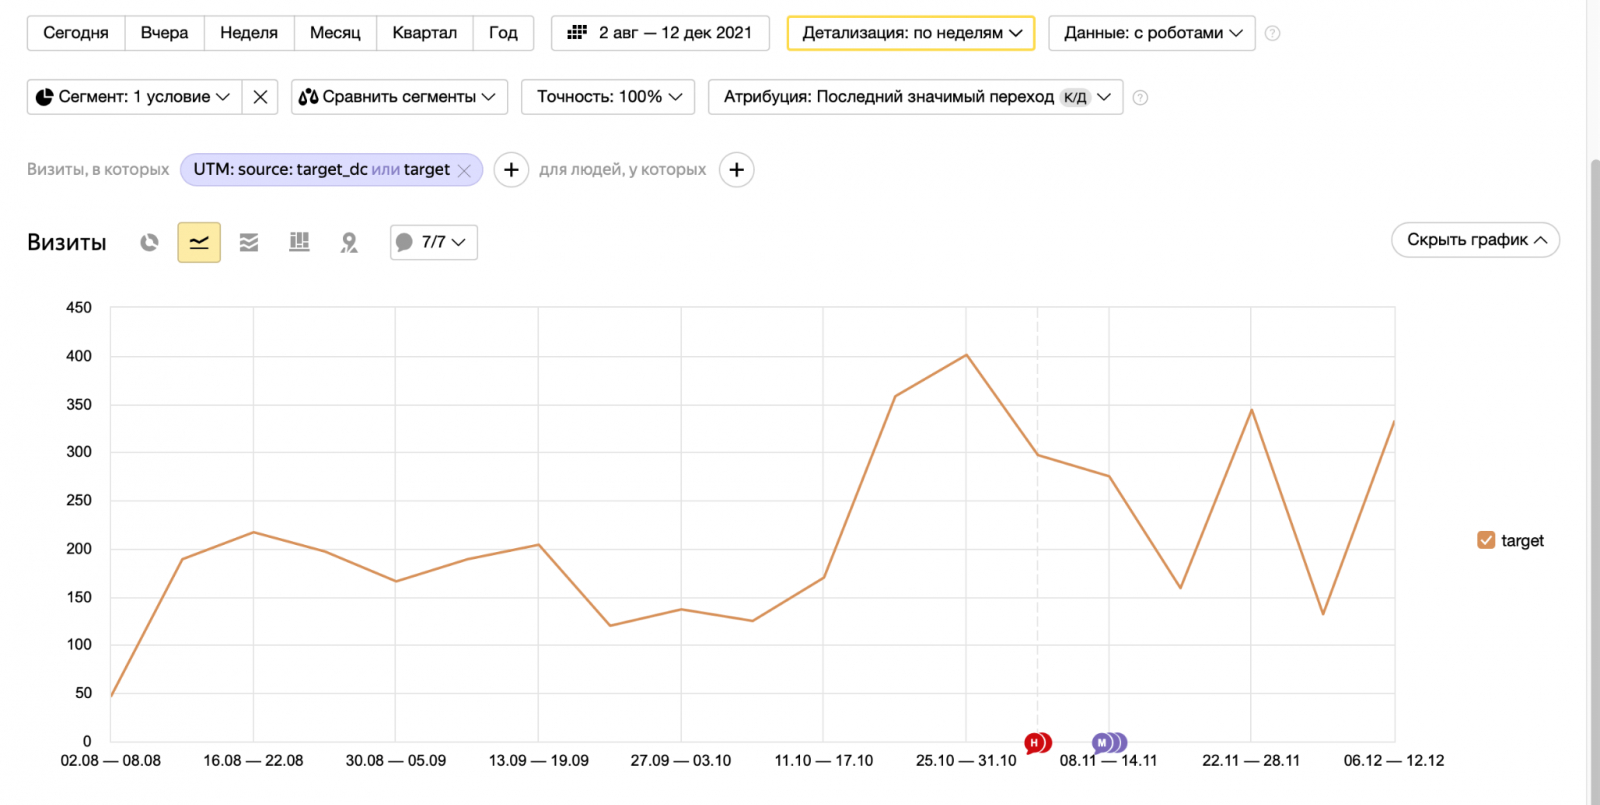
Task: Select the line chart view
Action: click(x=199, y=242)
